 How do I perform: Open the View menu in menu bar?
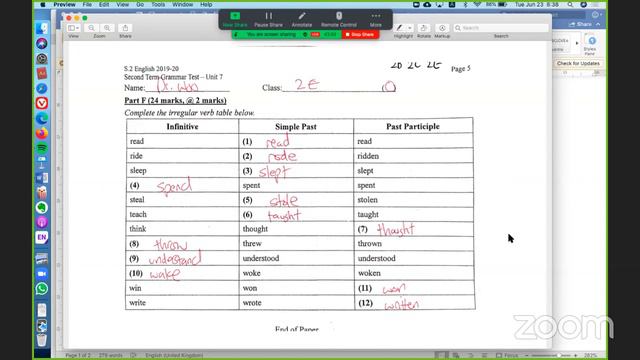(x=122, y=4)
